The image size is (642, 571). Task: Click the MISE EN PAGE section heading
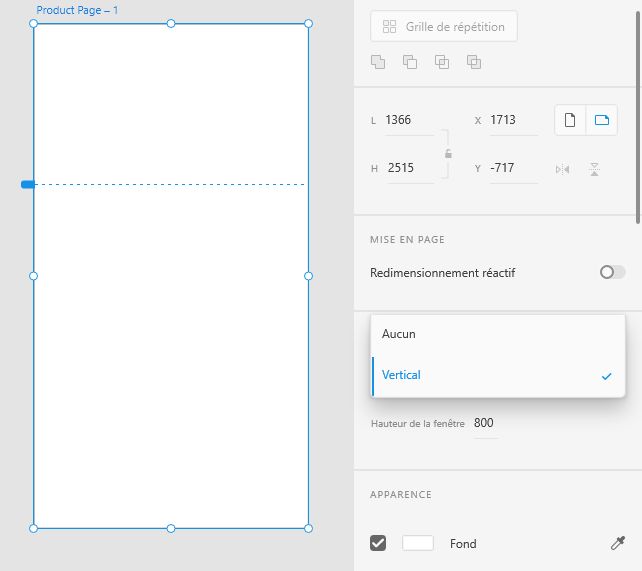407,239
